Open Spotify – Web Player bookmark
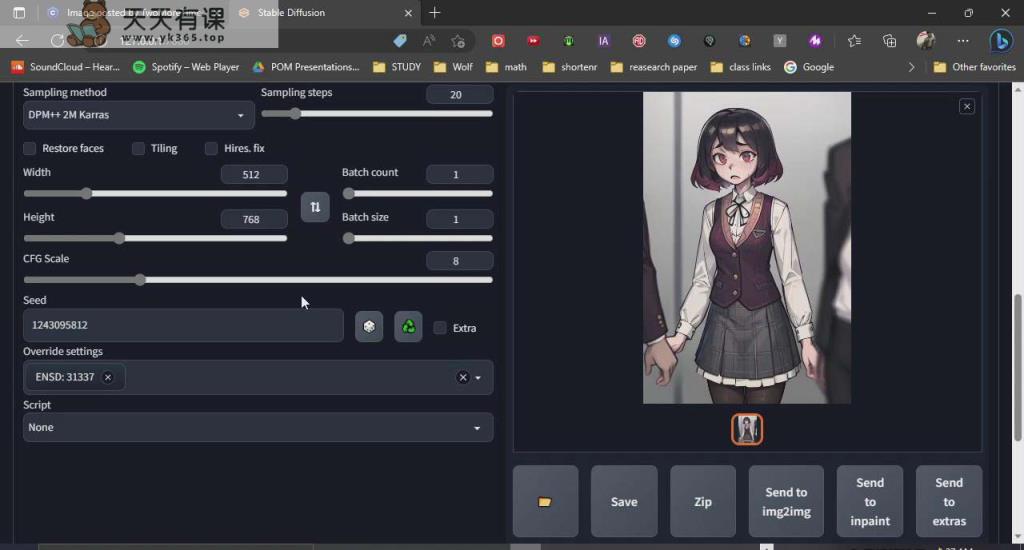Viewport: 1024px width, 550px height. [x=185, y=67]
